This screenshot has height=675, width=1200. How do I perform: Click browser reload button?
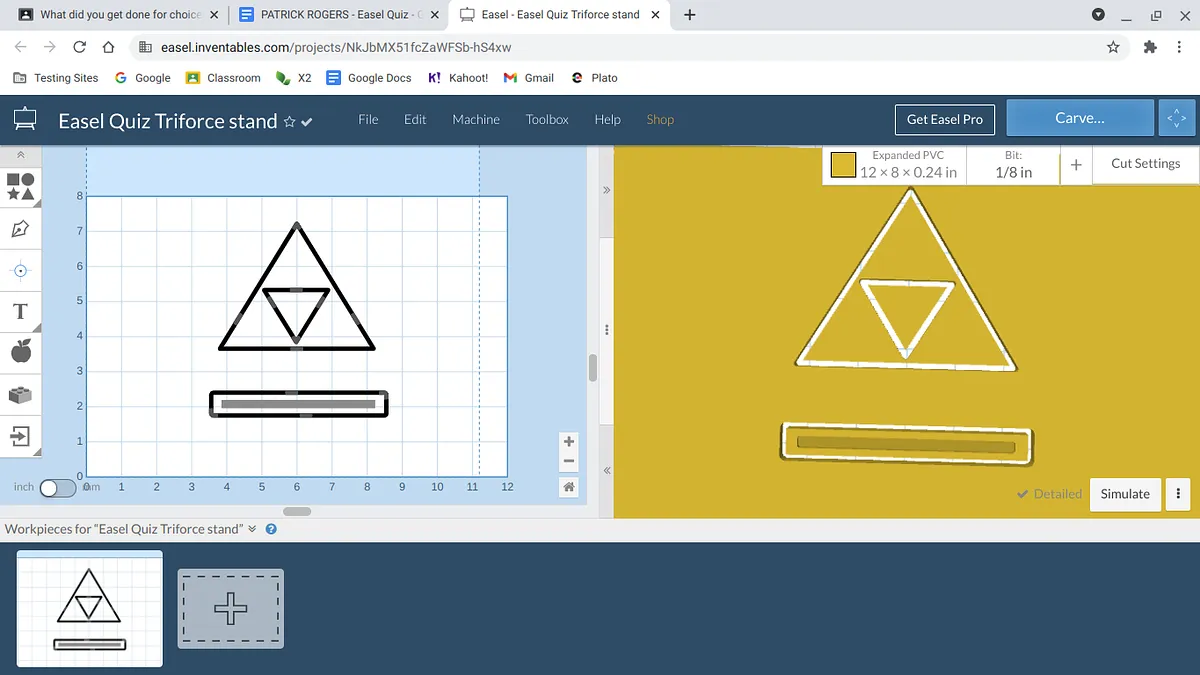tap(80, 47)
